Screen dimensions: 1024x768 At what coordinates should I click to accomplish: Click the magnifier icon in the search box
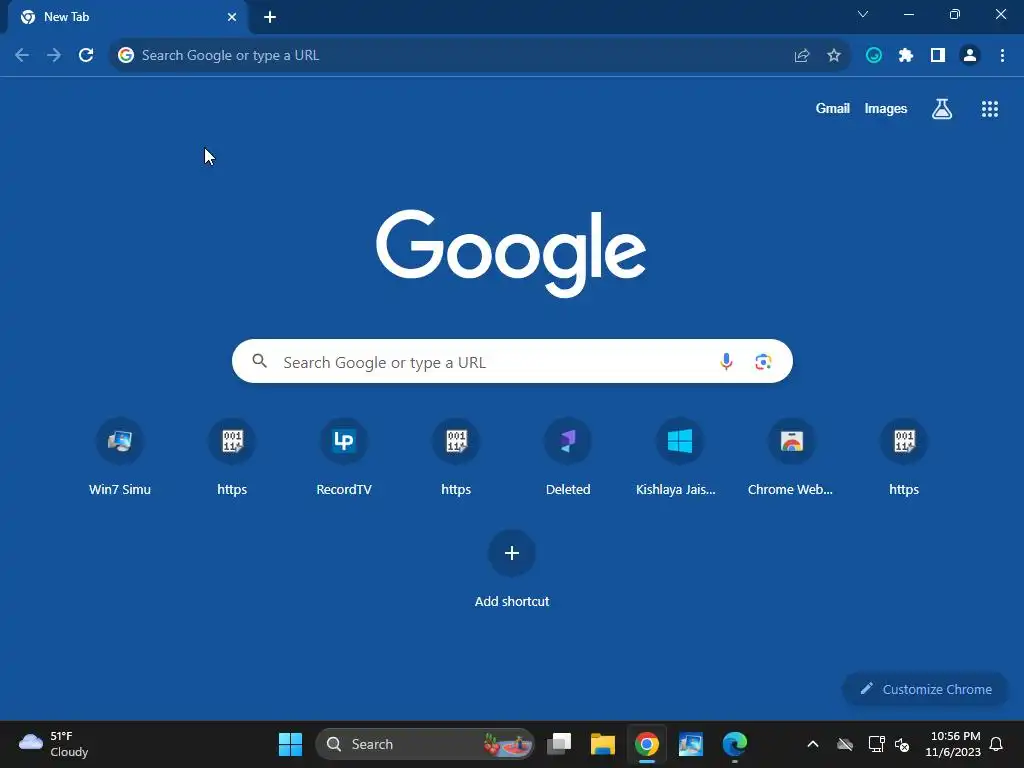click(259, 360)
